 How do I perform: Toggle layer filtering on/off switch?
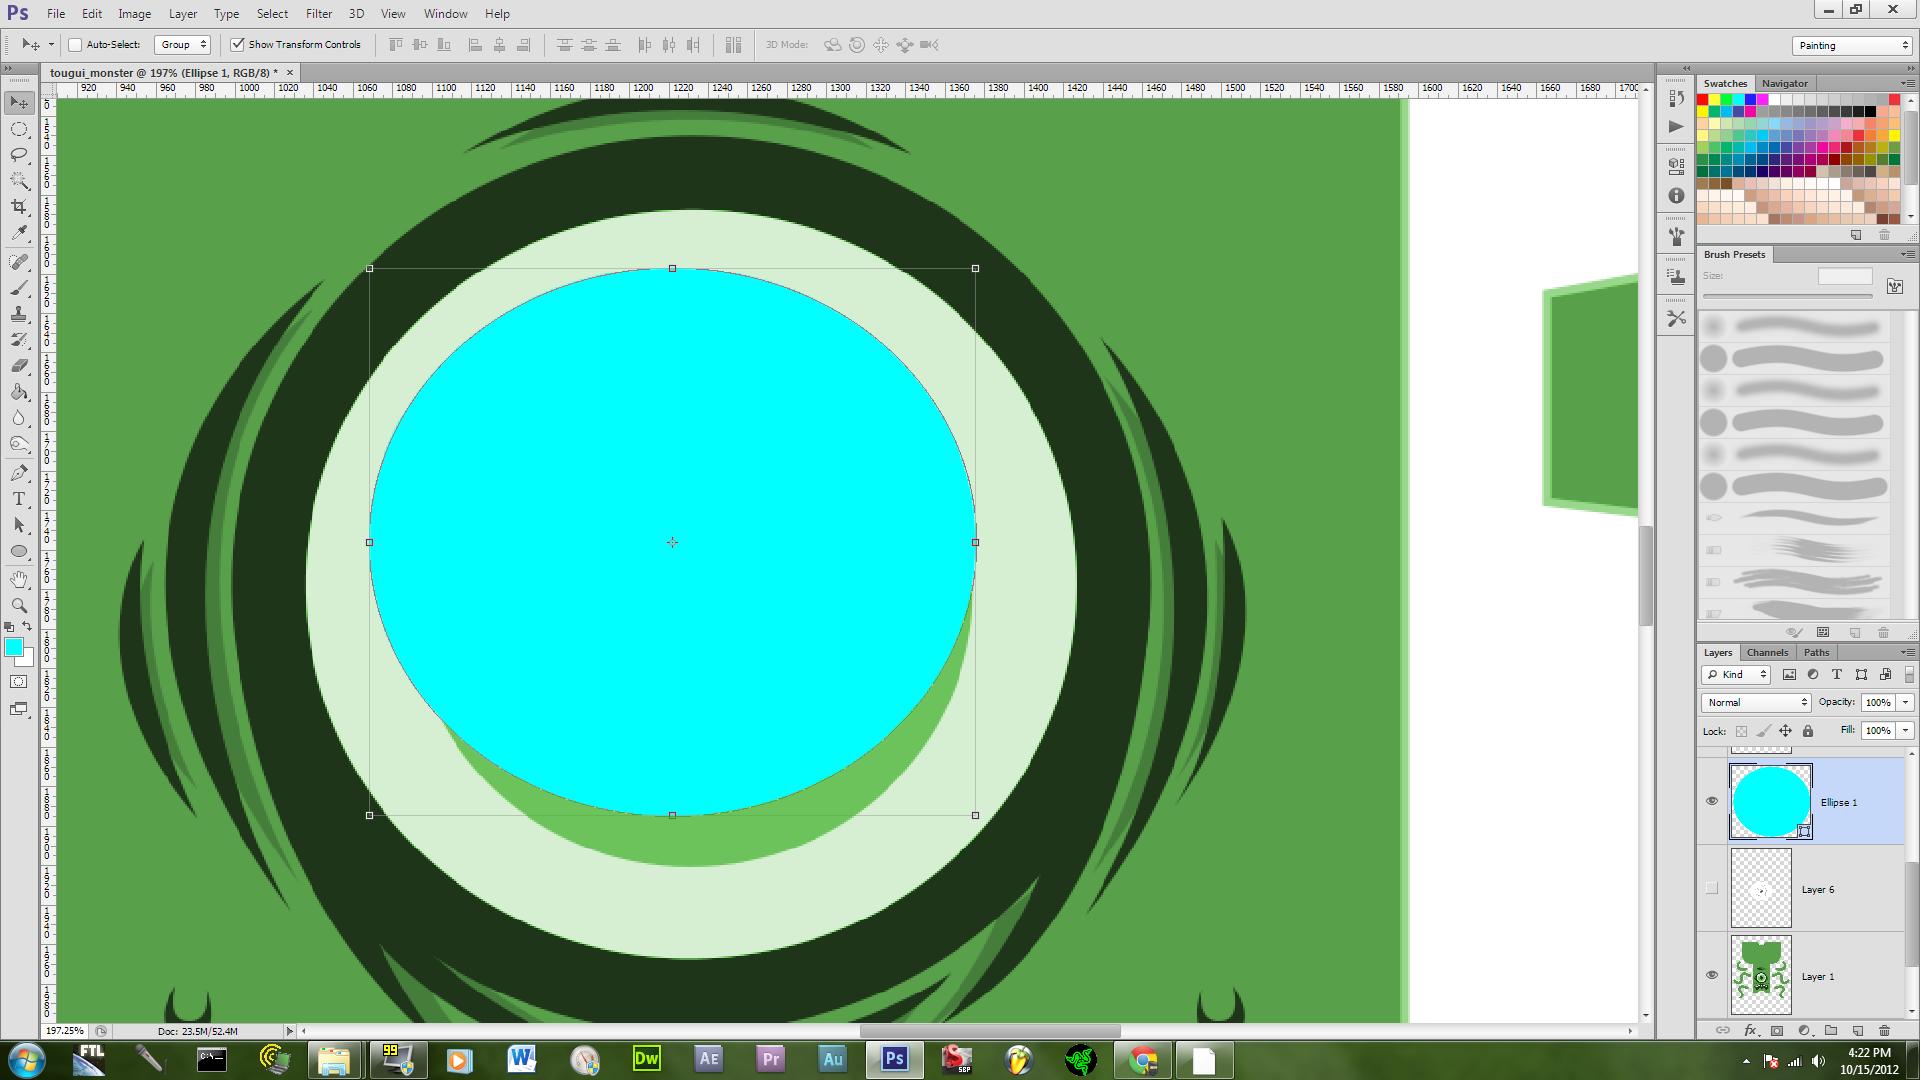[1909, 675]
